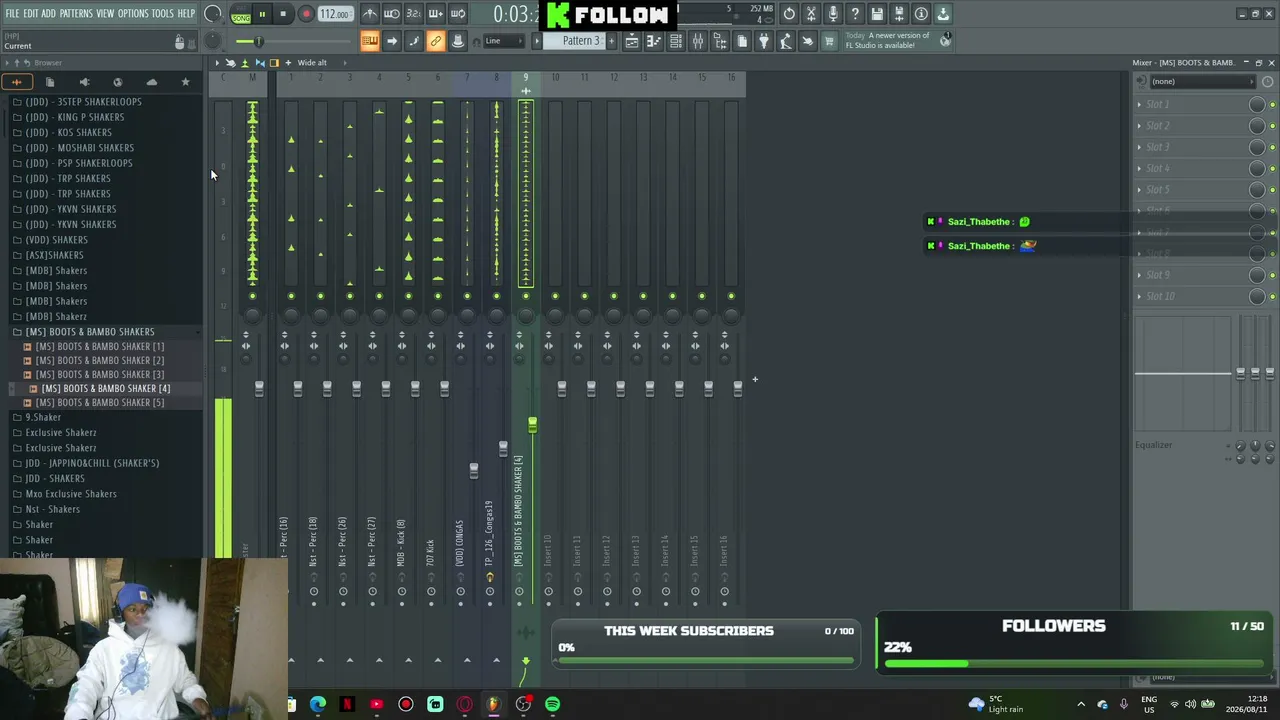Click the microphone recording icon

833,14
